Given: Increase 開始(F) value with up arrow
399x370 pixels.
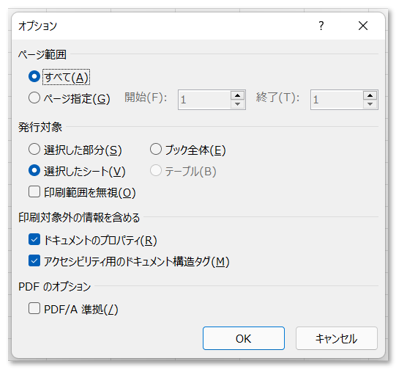Looking at the screenshot, I should [x=237, y=95].
